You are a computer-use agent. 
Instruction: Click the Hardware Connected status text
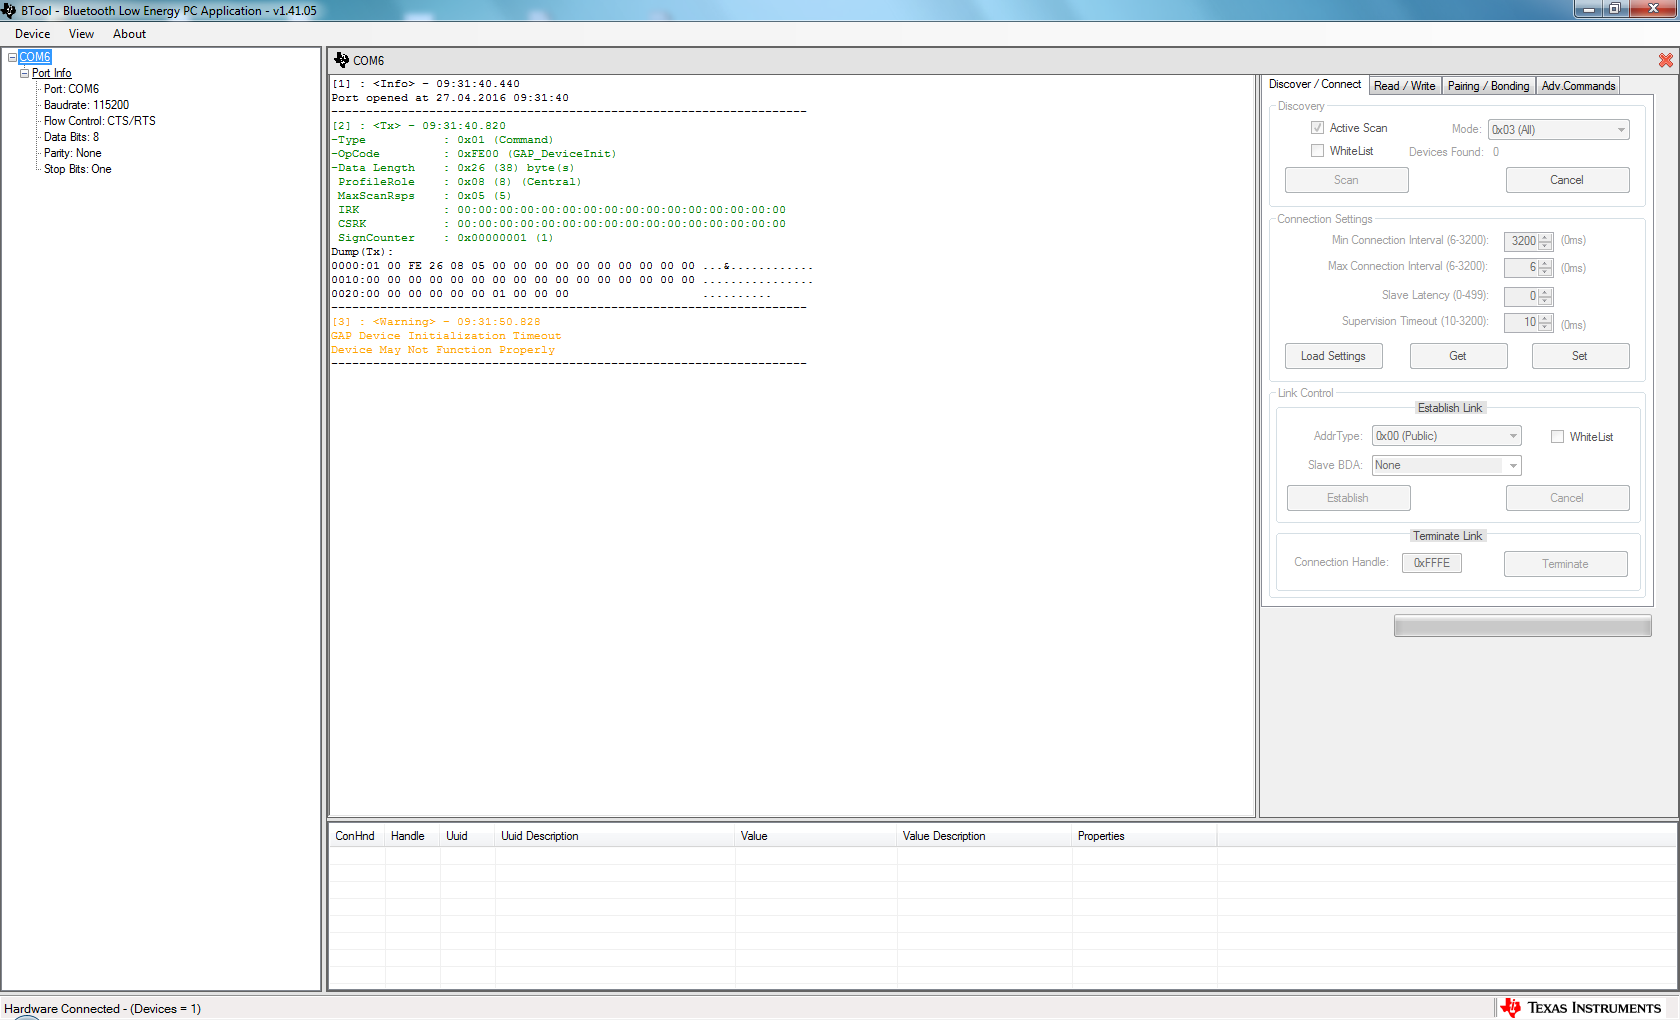tap(102, 1008)
